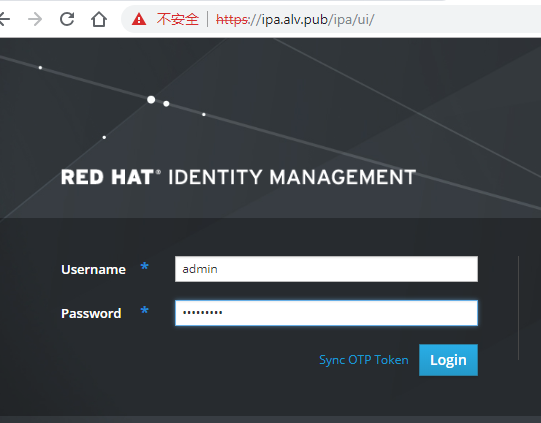Click the largest white dot on banner
The image size is (541, 423).
(151, 100)
